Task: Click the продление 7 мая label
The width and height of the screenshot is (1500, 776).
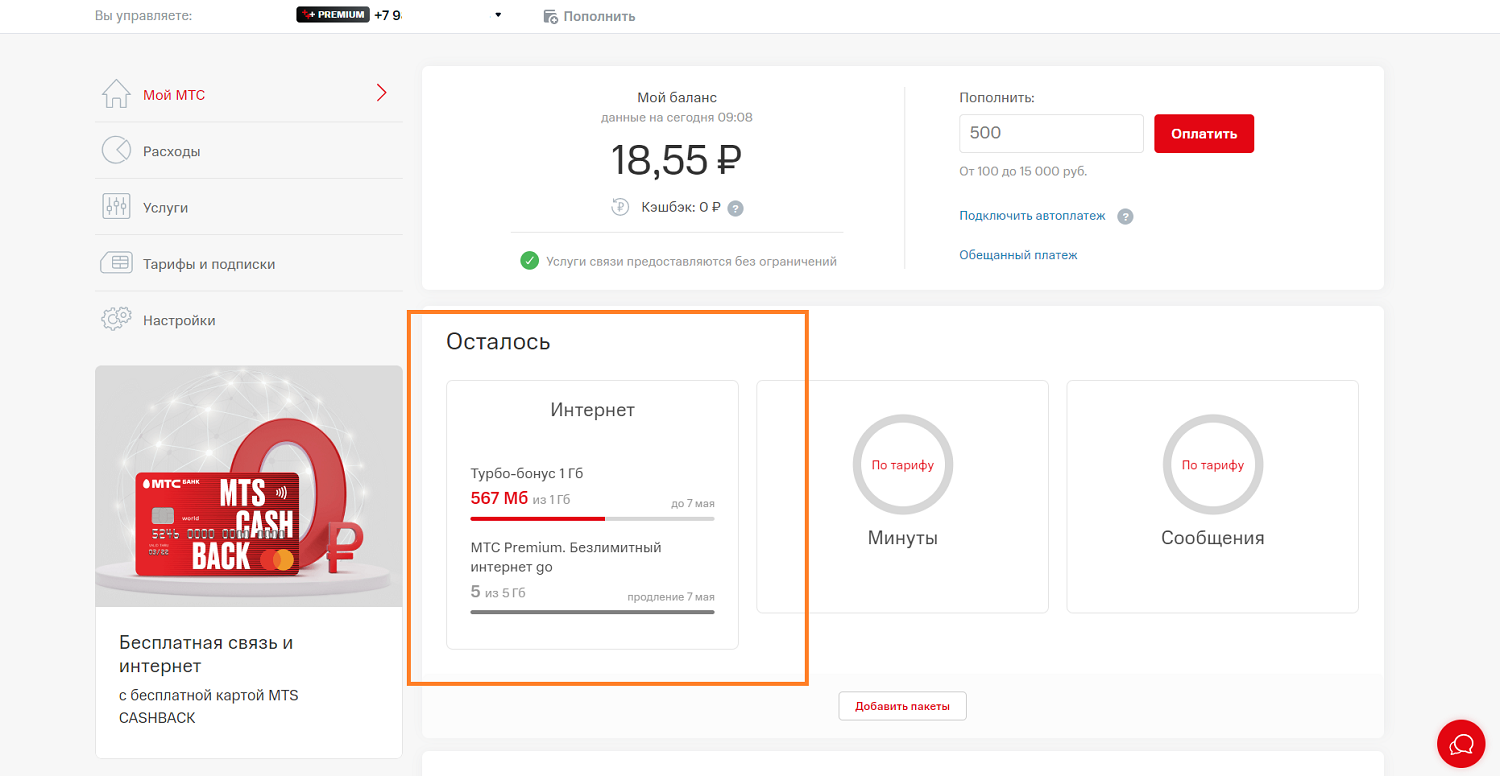Action: pyautogui.click(x=671, y=597)
